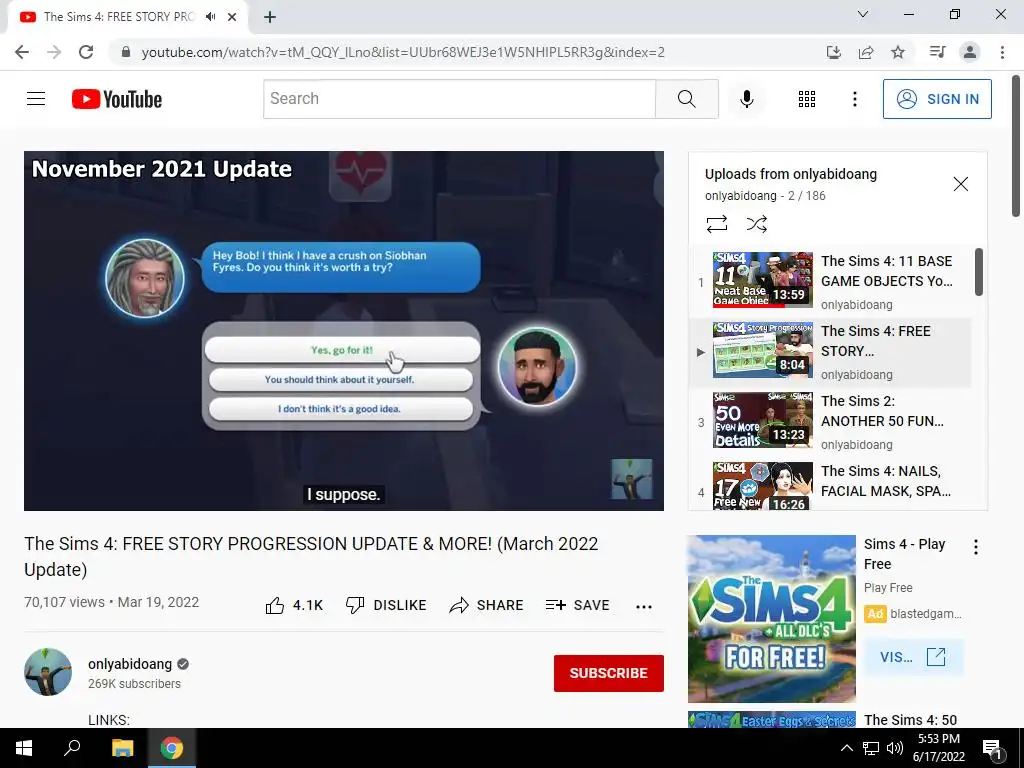Reload the YouTube page
1024x768 pixels.
[x=86, y=52]
